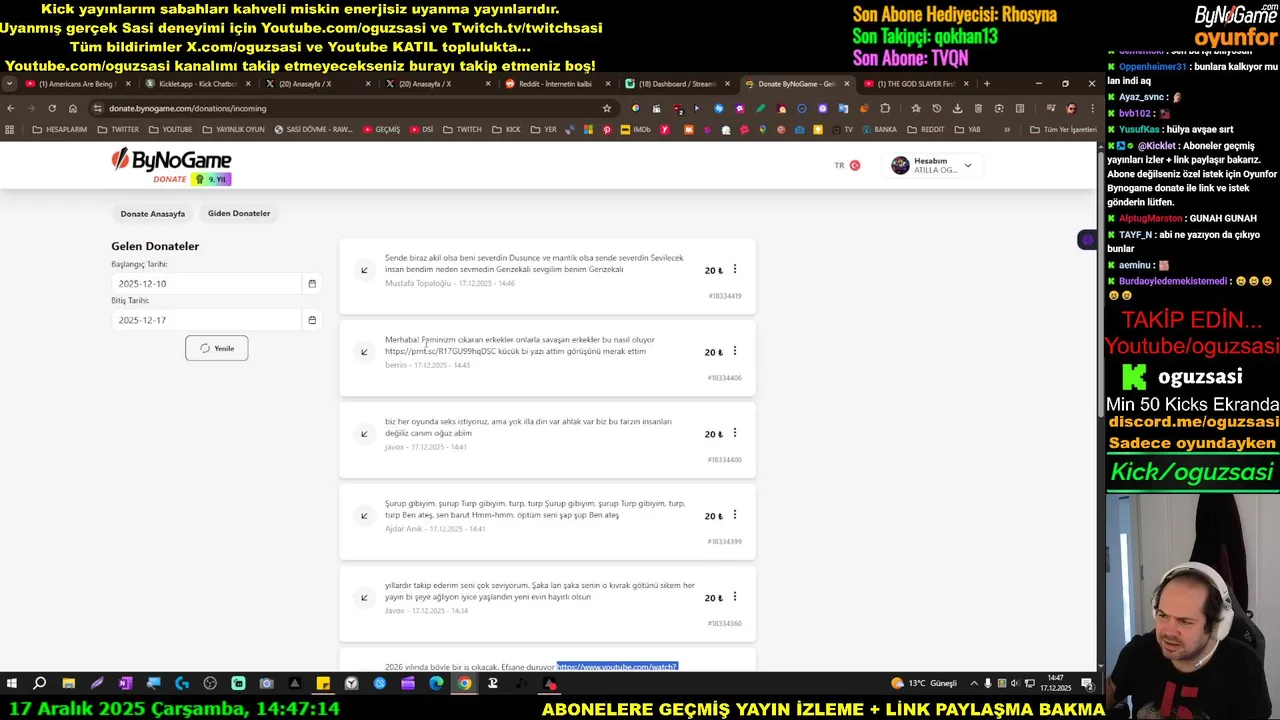Click donation ID #18334399
This screenshot has height=720, width=1280.
725,542
